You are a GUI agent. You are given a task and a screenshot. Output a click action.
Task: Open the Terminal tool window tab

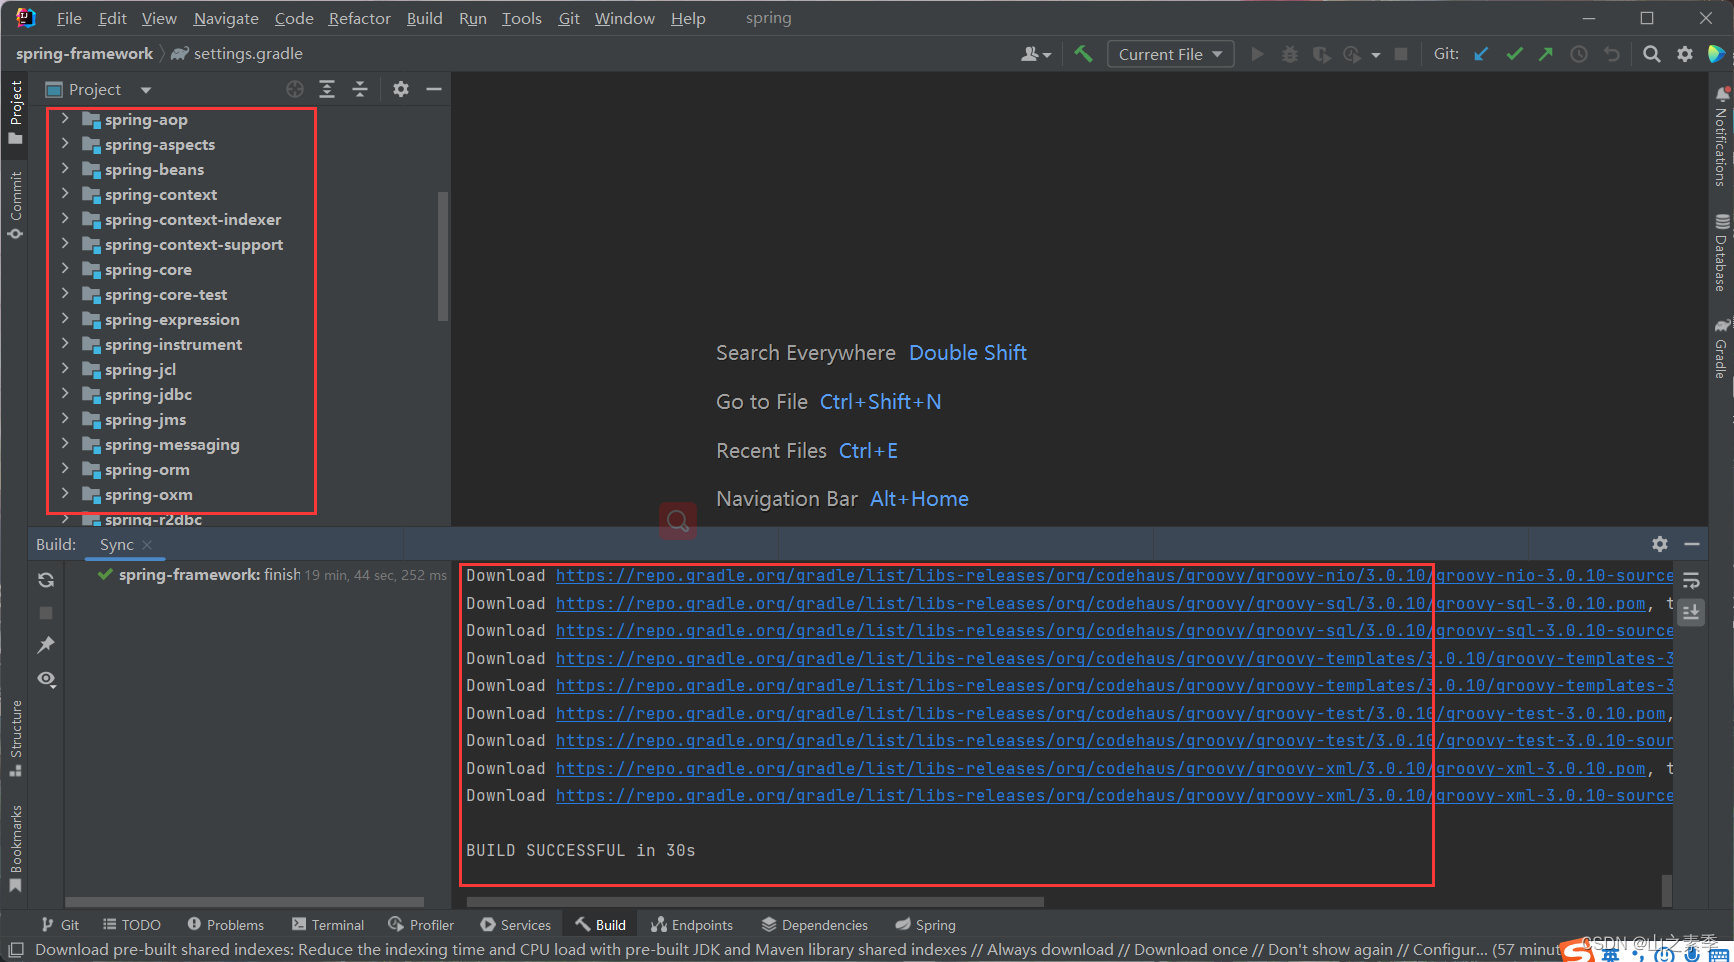pos(328,925)
